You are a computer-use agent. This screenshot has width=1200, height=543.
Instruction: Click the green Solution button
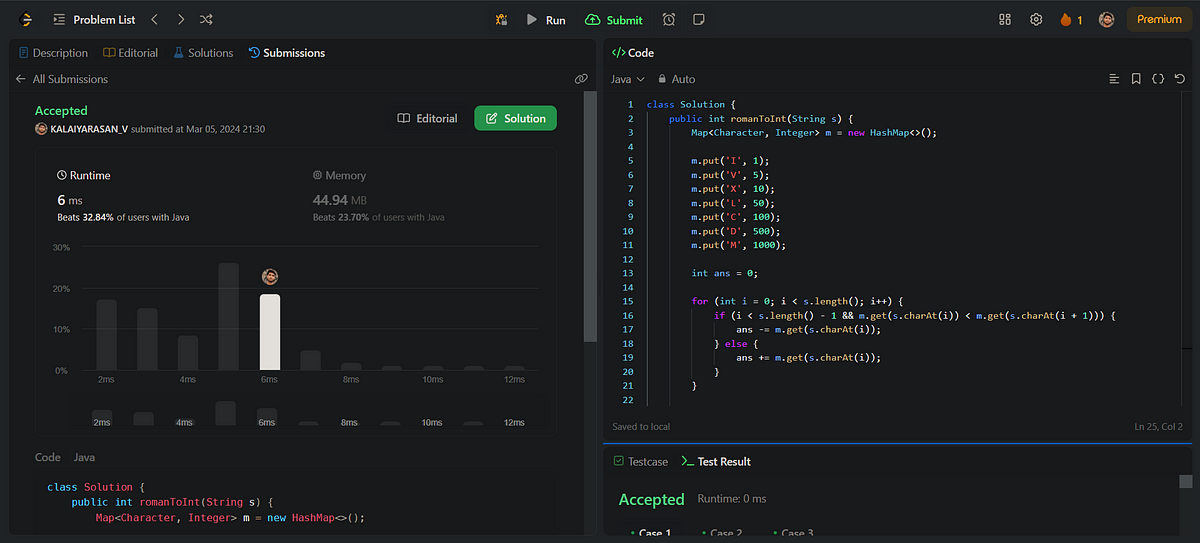515,118
